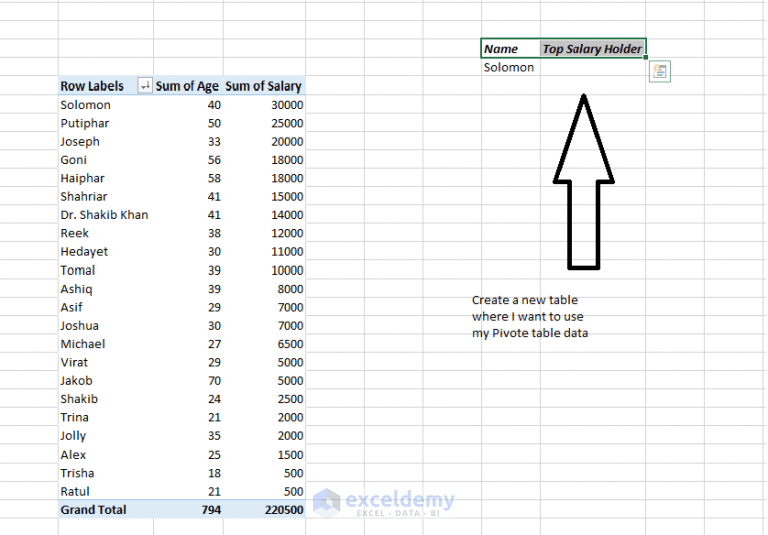This screenshot has width=768, height=535.
Task: Click the grand total salary 220500
Action: [284, 510]
